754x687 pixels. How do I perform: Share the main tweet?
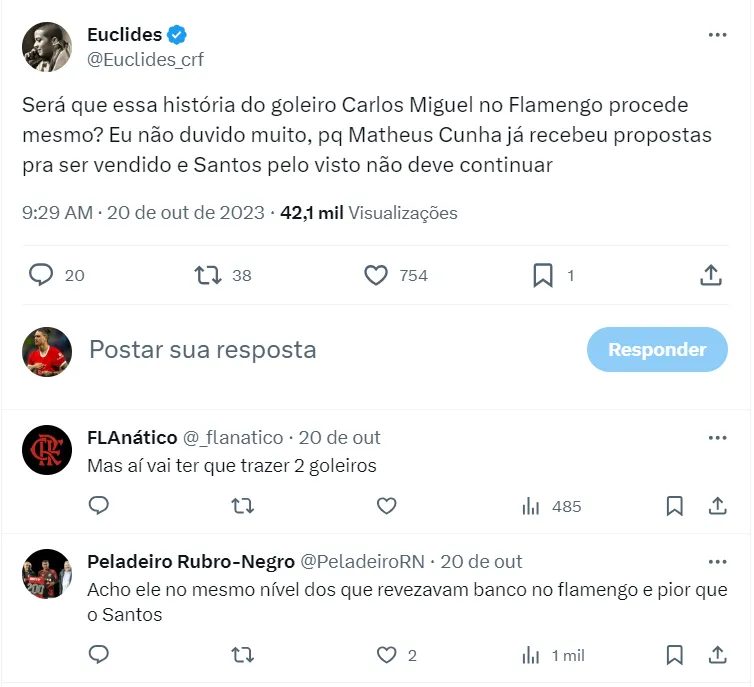pyautogui.click(x=710, y=275)
